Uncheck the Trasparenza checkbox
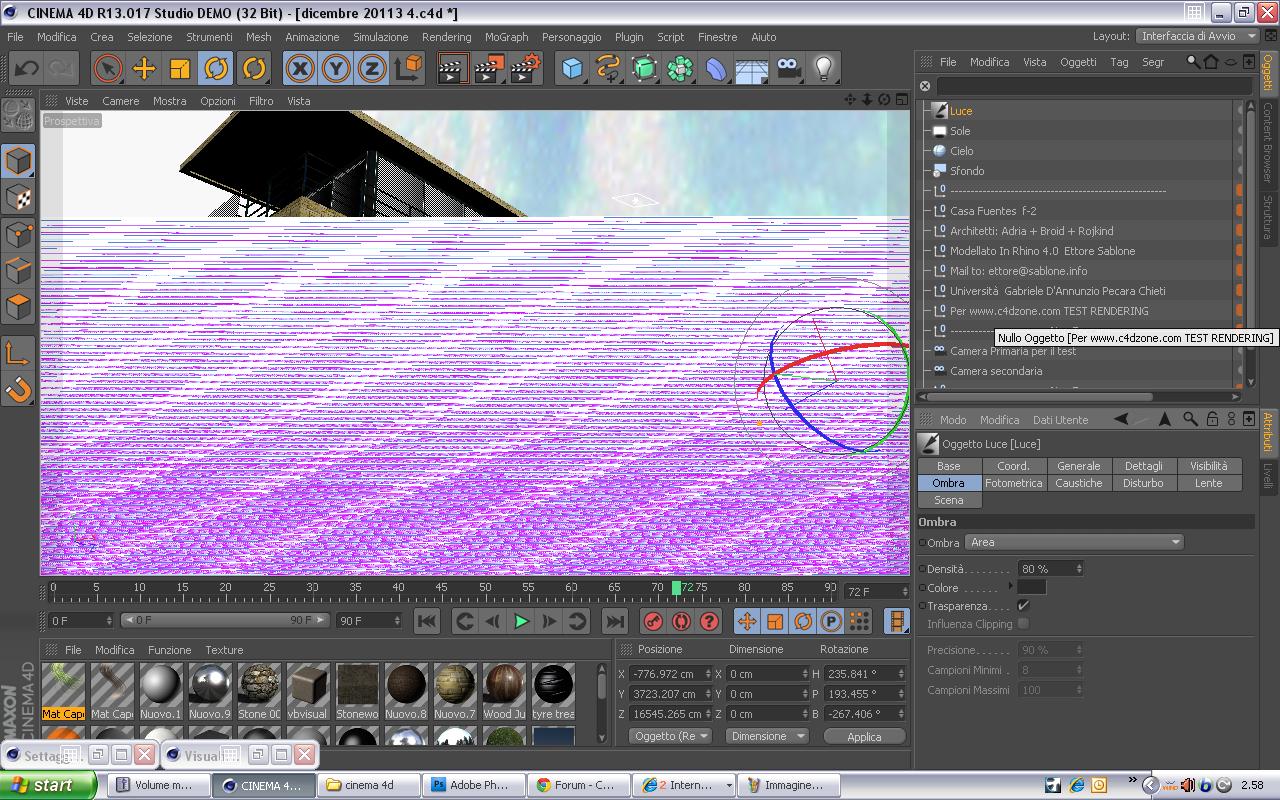 point(1023,606)
